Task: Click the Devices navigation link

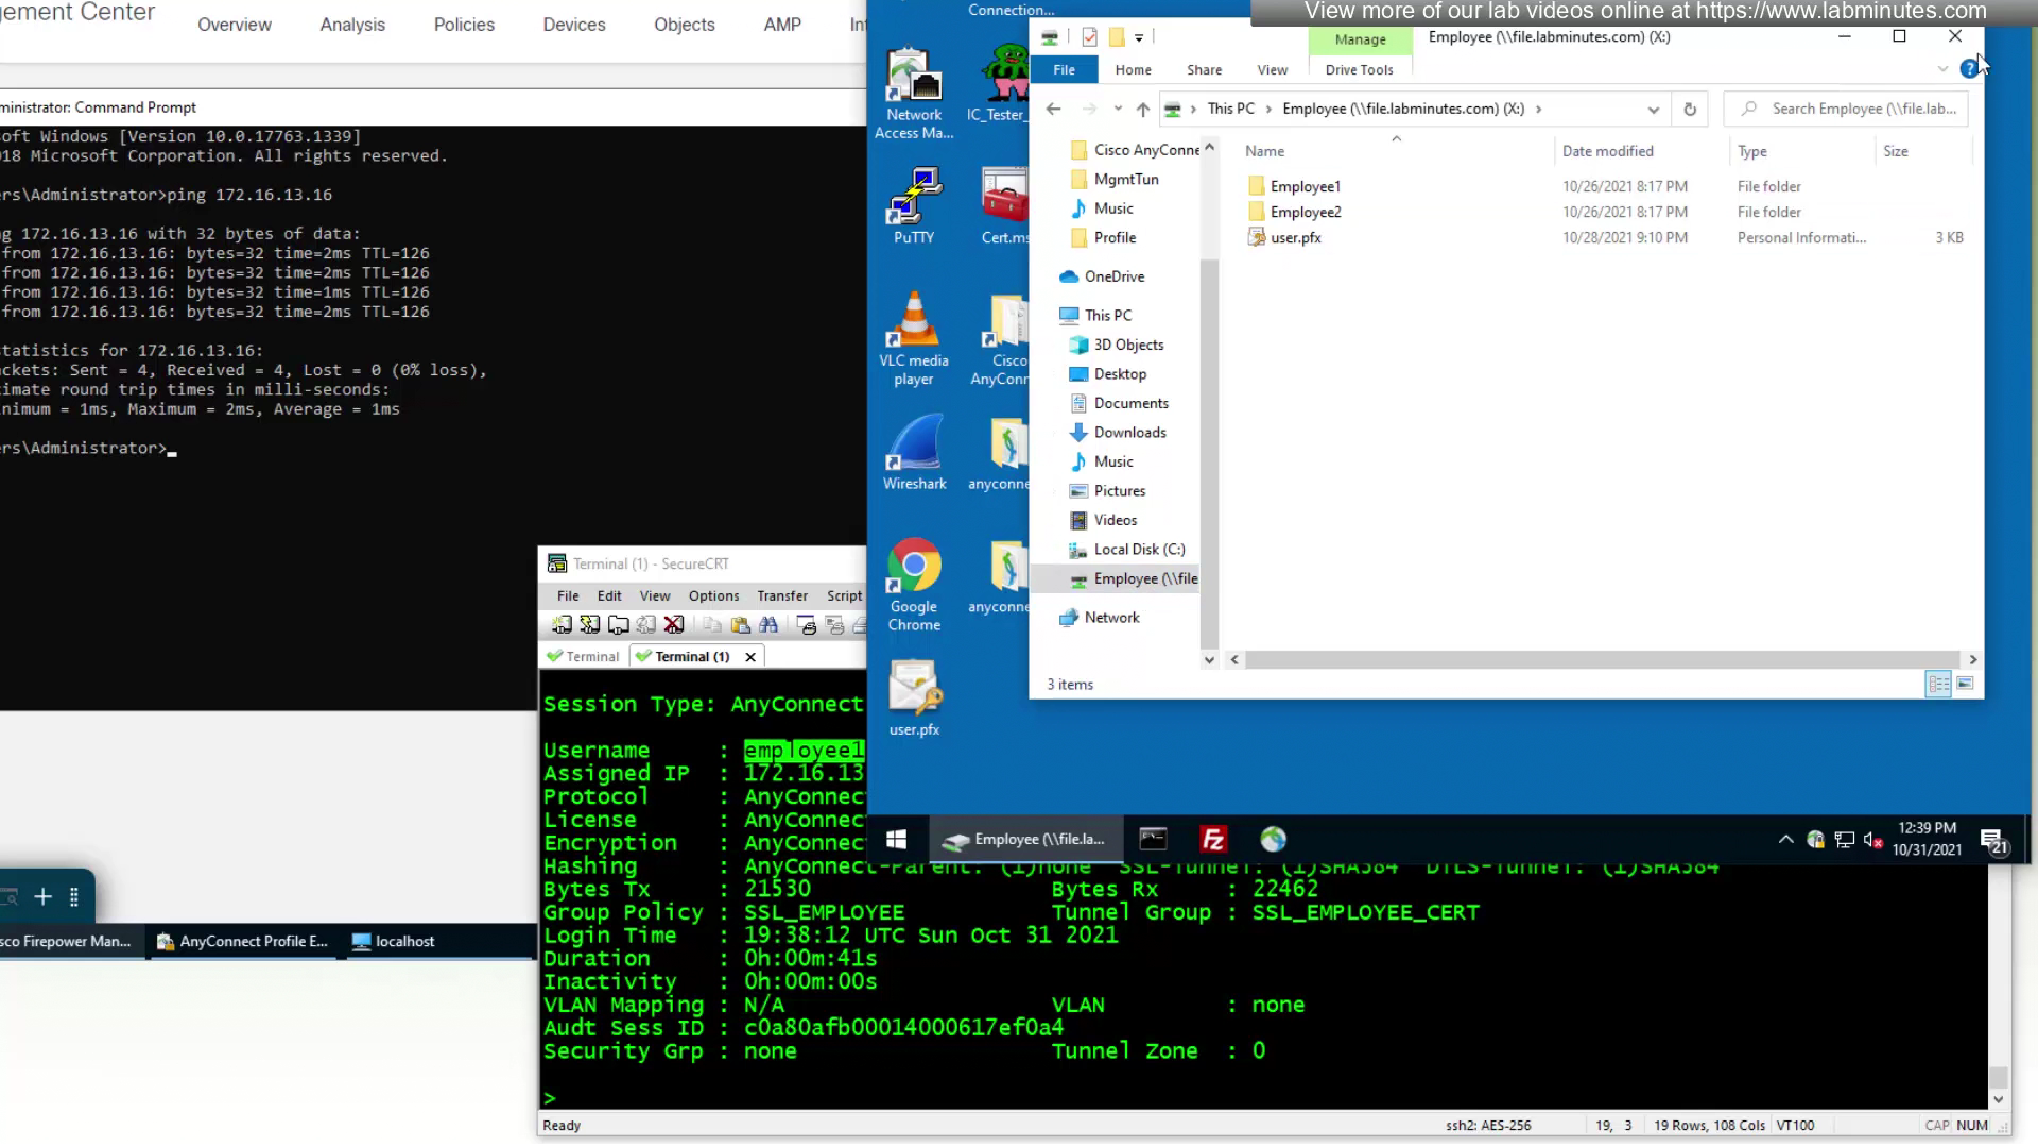Action: click(x=574, y=24)
